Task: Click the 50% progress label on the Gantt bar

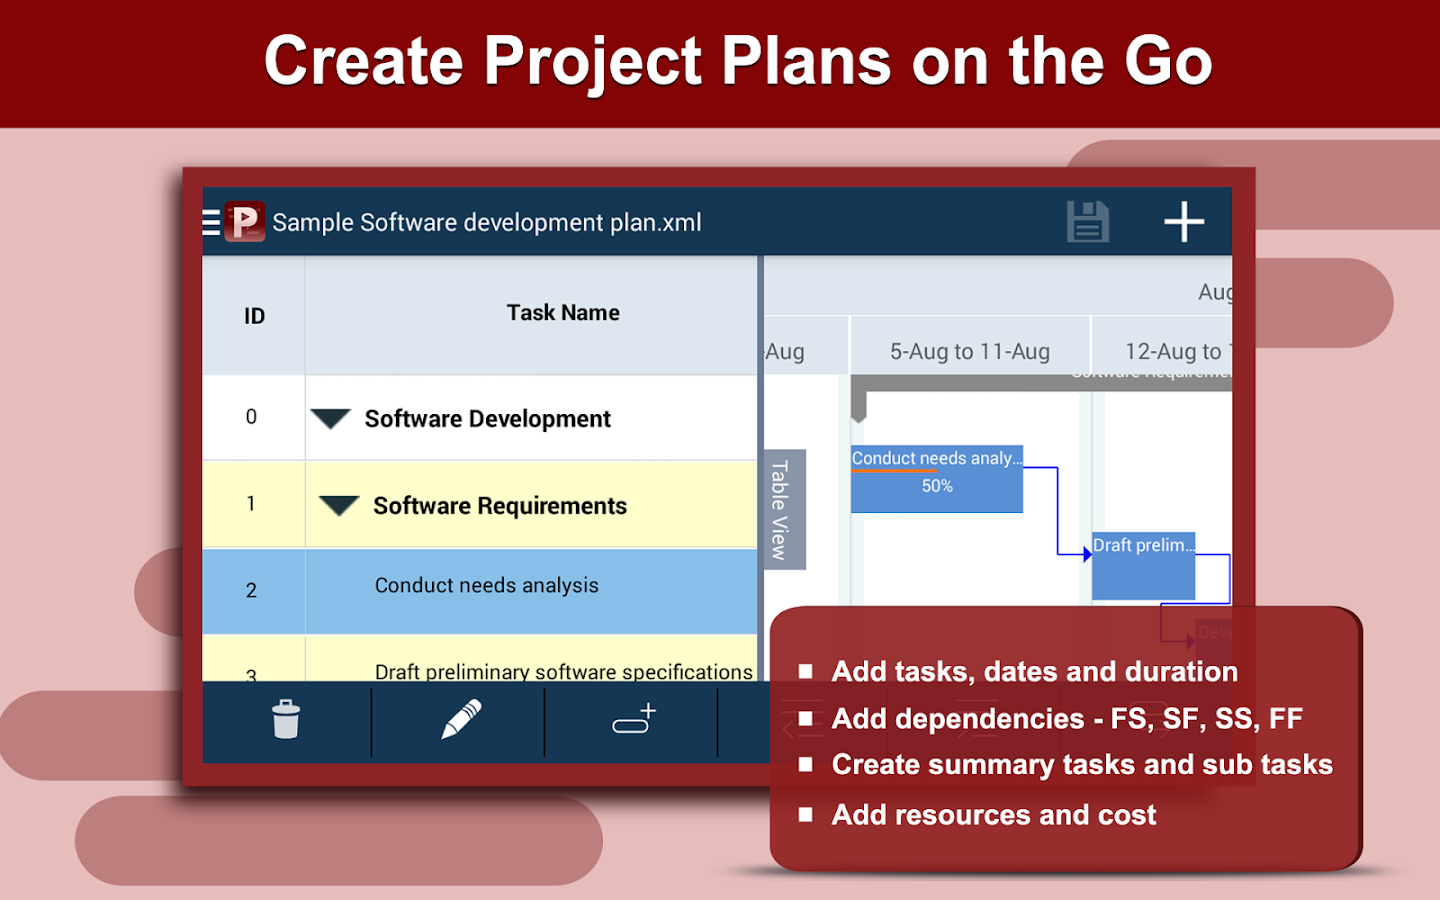Action: 937,486
